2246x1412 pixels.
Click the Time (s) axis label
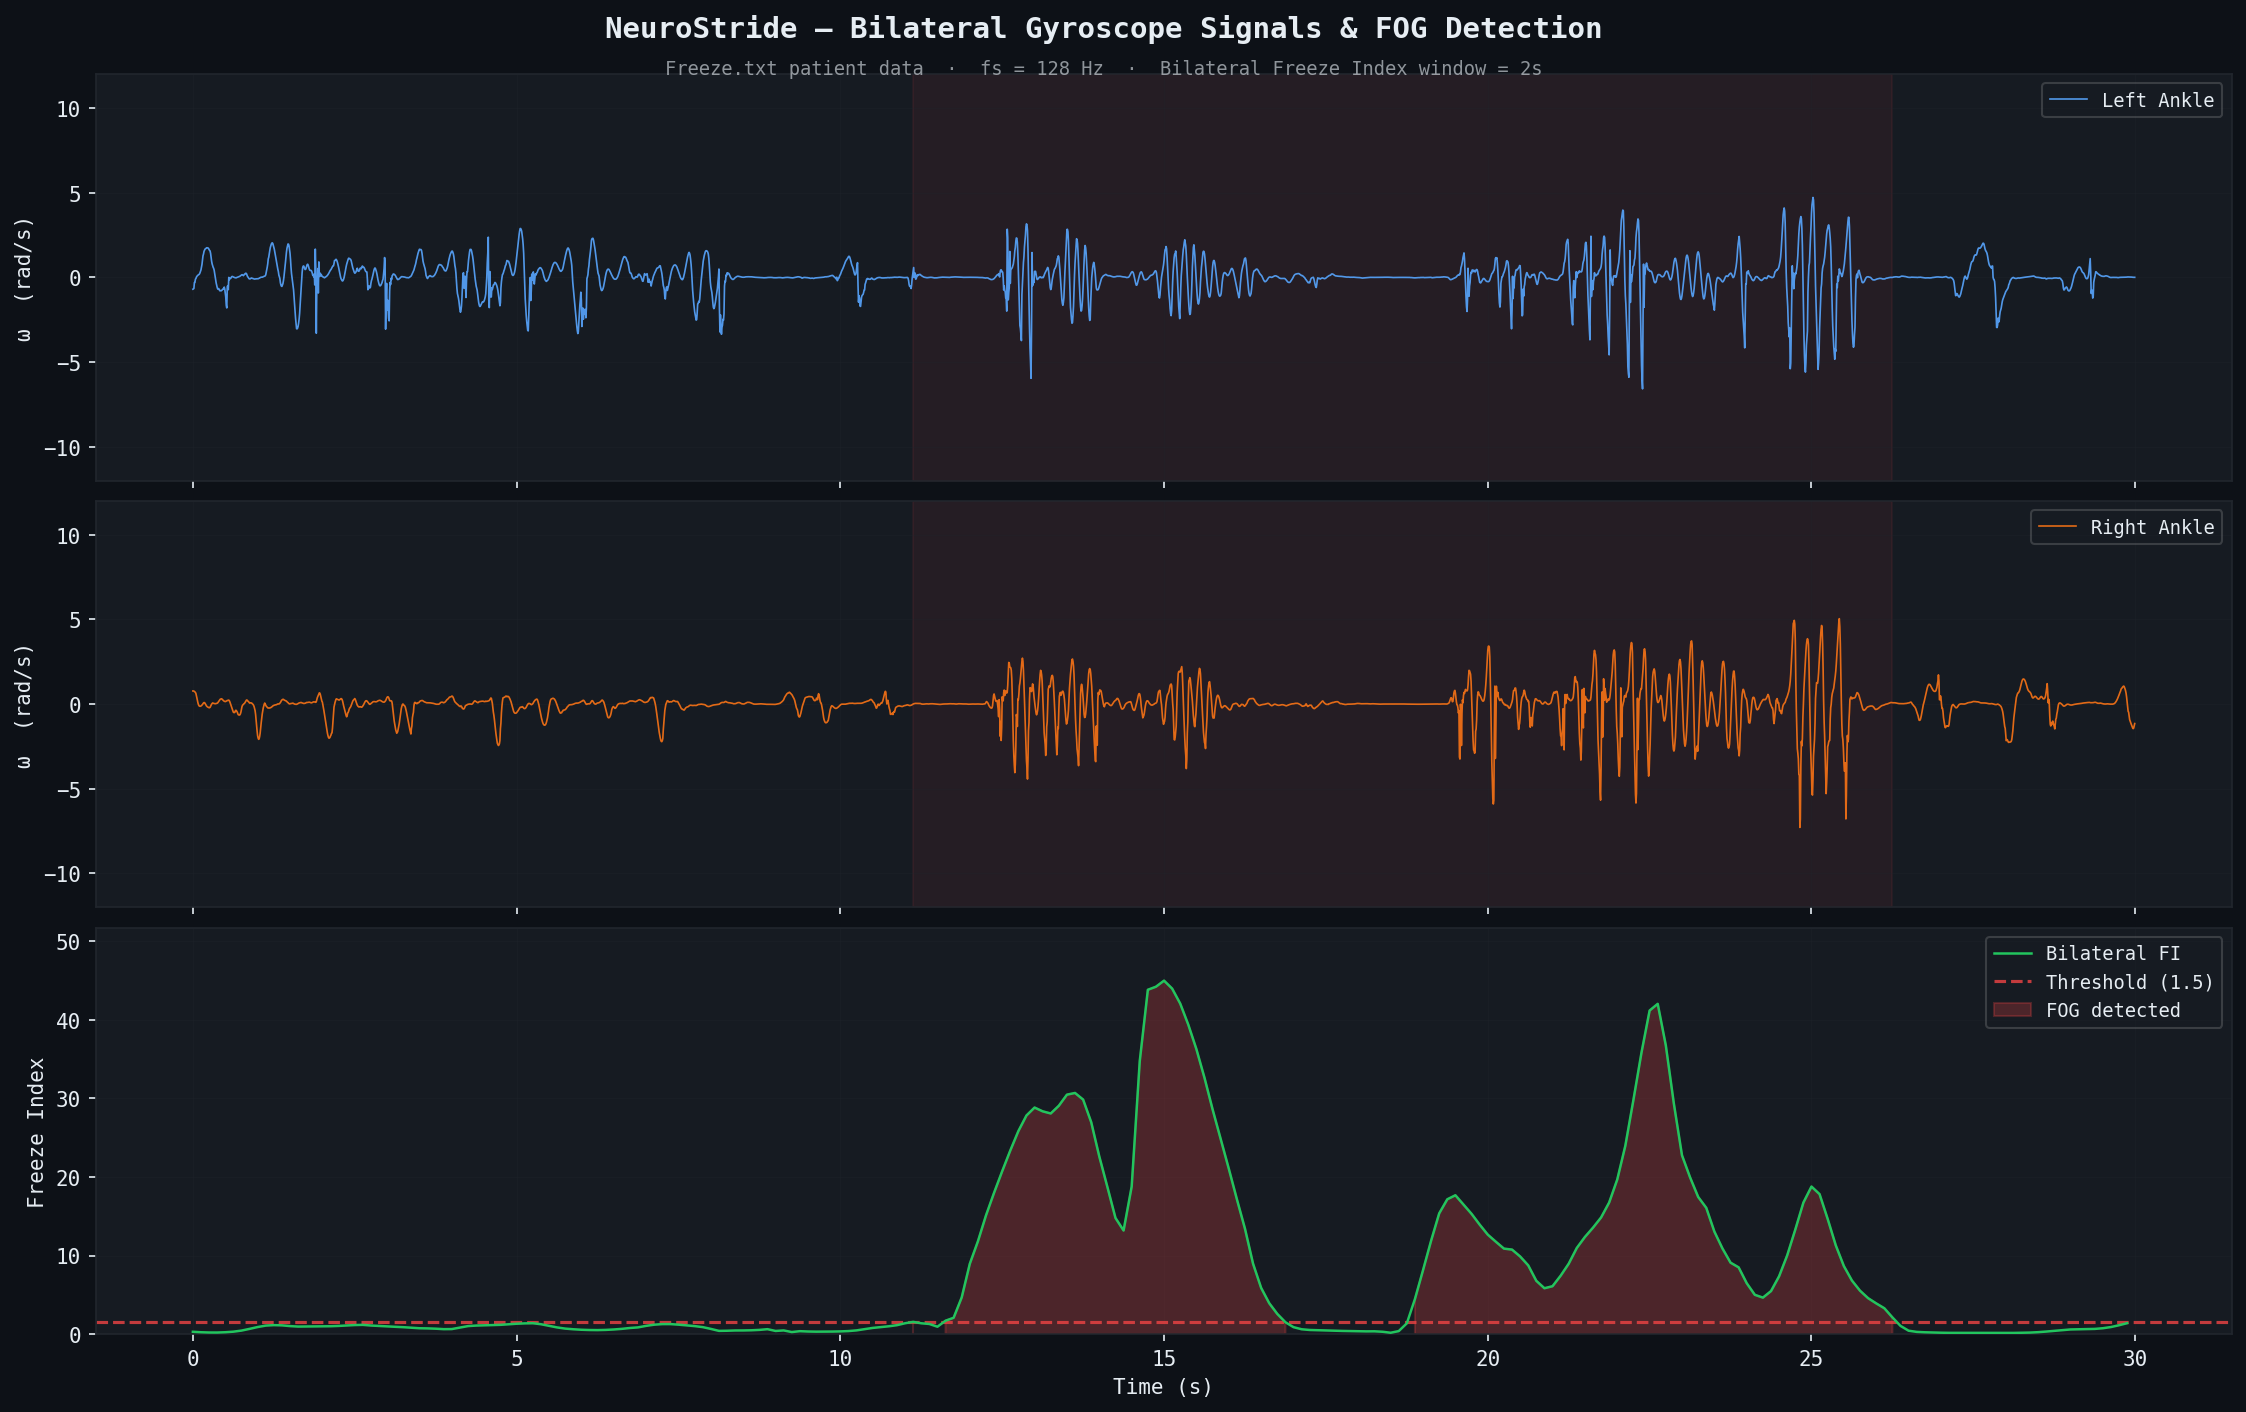1162,1387
